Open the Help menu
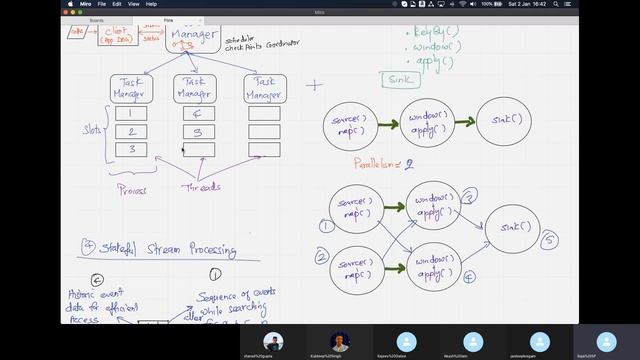The image size is (640, 360). point(151,4)
